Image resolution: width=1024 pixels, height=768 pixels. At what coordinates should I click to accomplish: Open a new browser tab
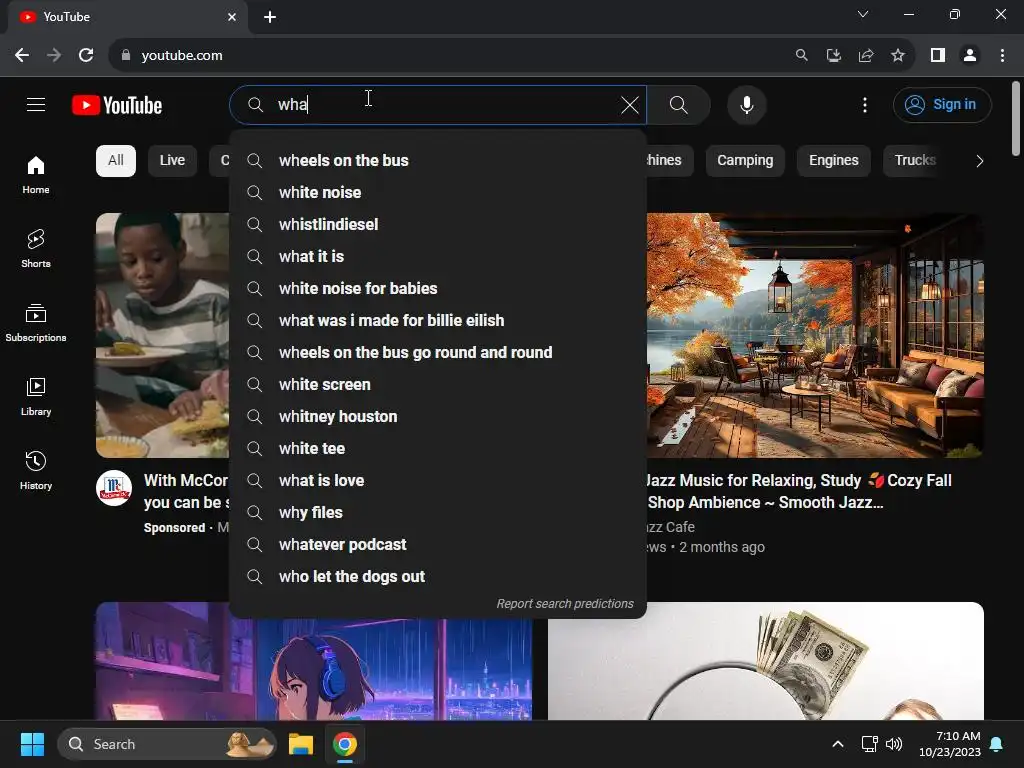tap(270, 17)
